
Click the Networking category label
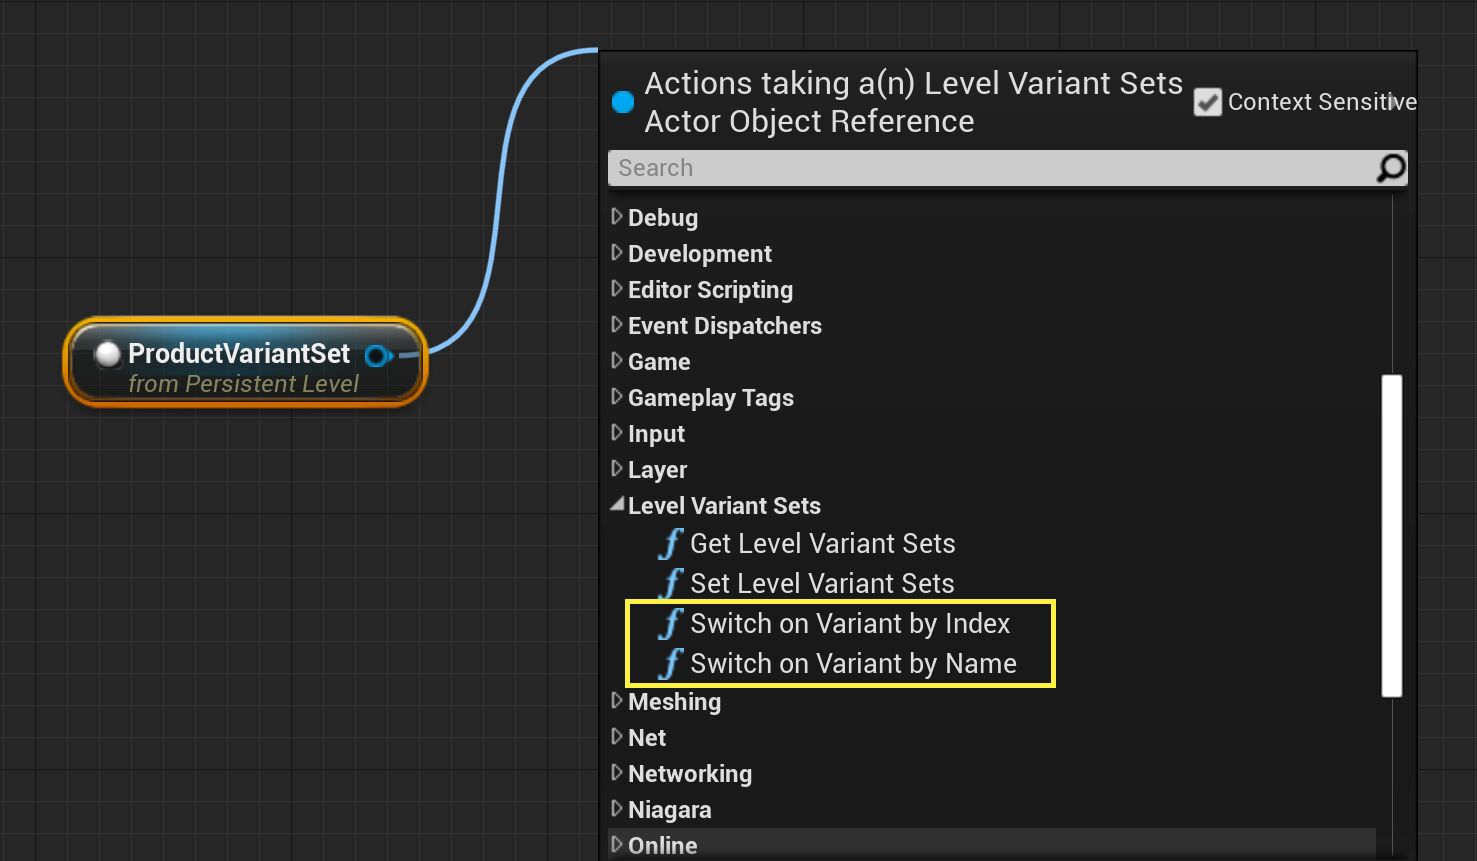pos(690,774)
